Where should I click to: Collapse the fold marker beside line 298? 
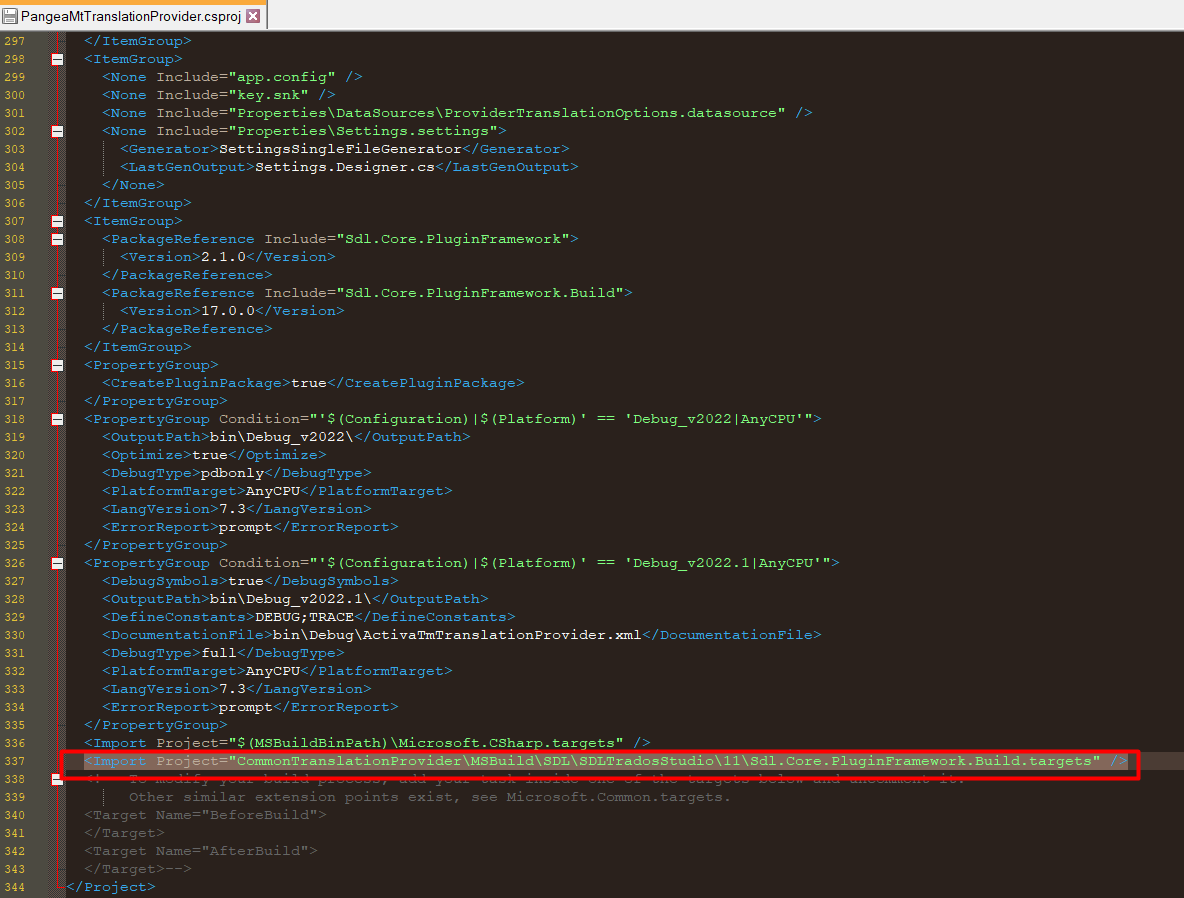click(x=57, y=58)
